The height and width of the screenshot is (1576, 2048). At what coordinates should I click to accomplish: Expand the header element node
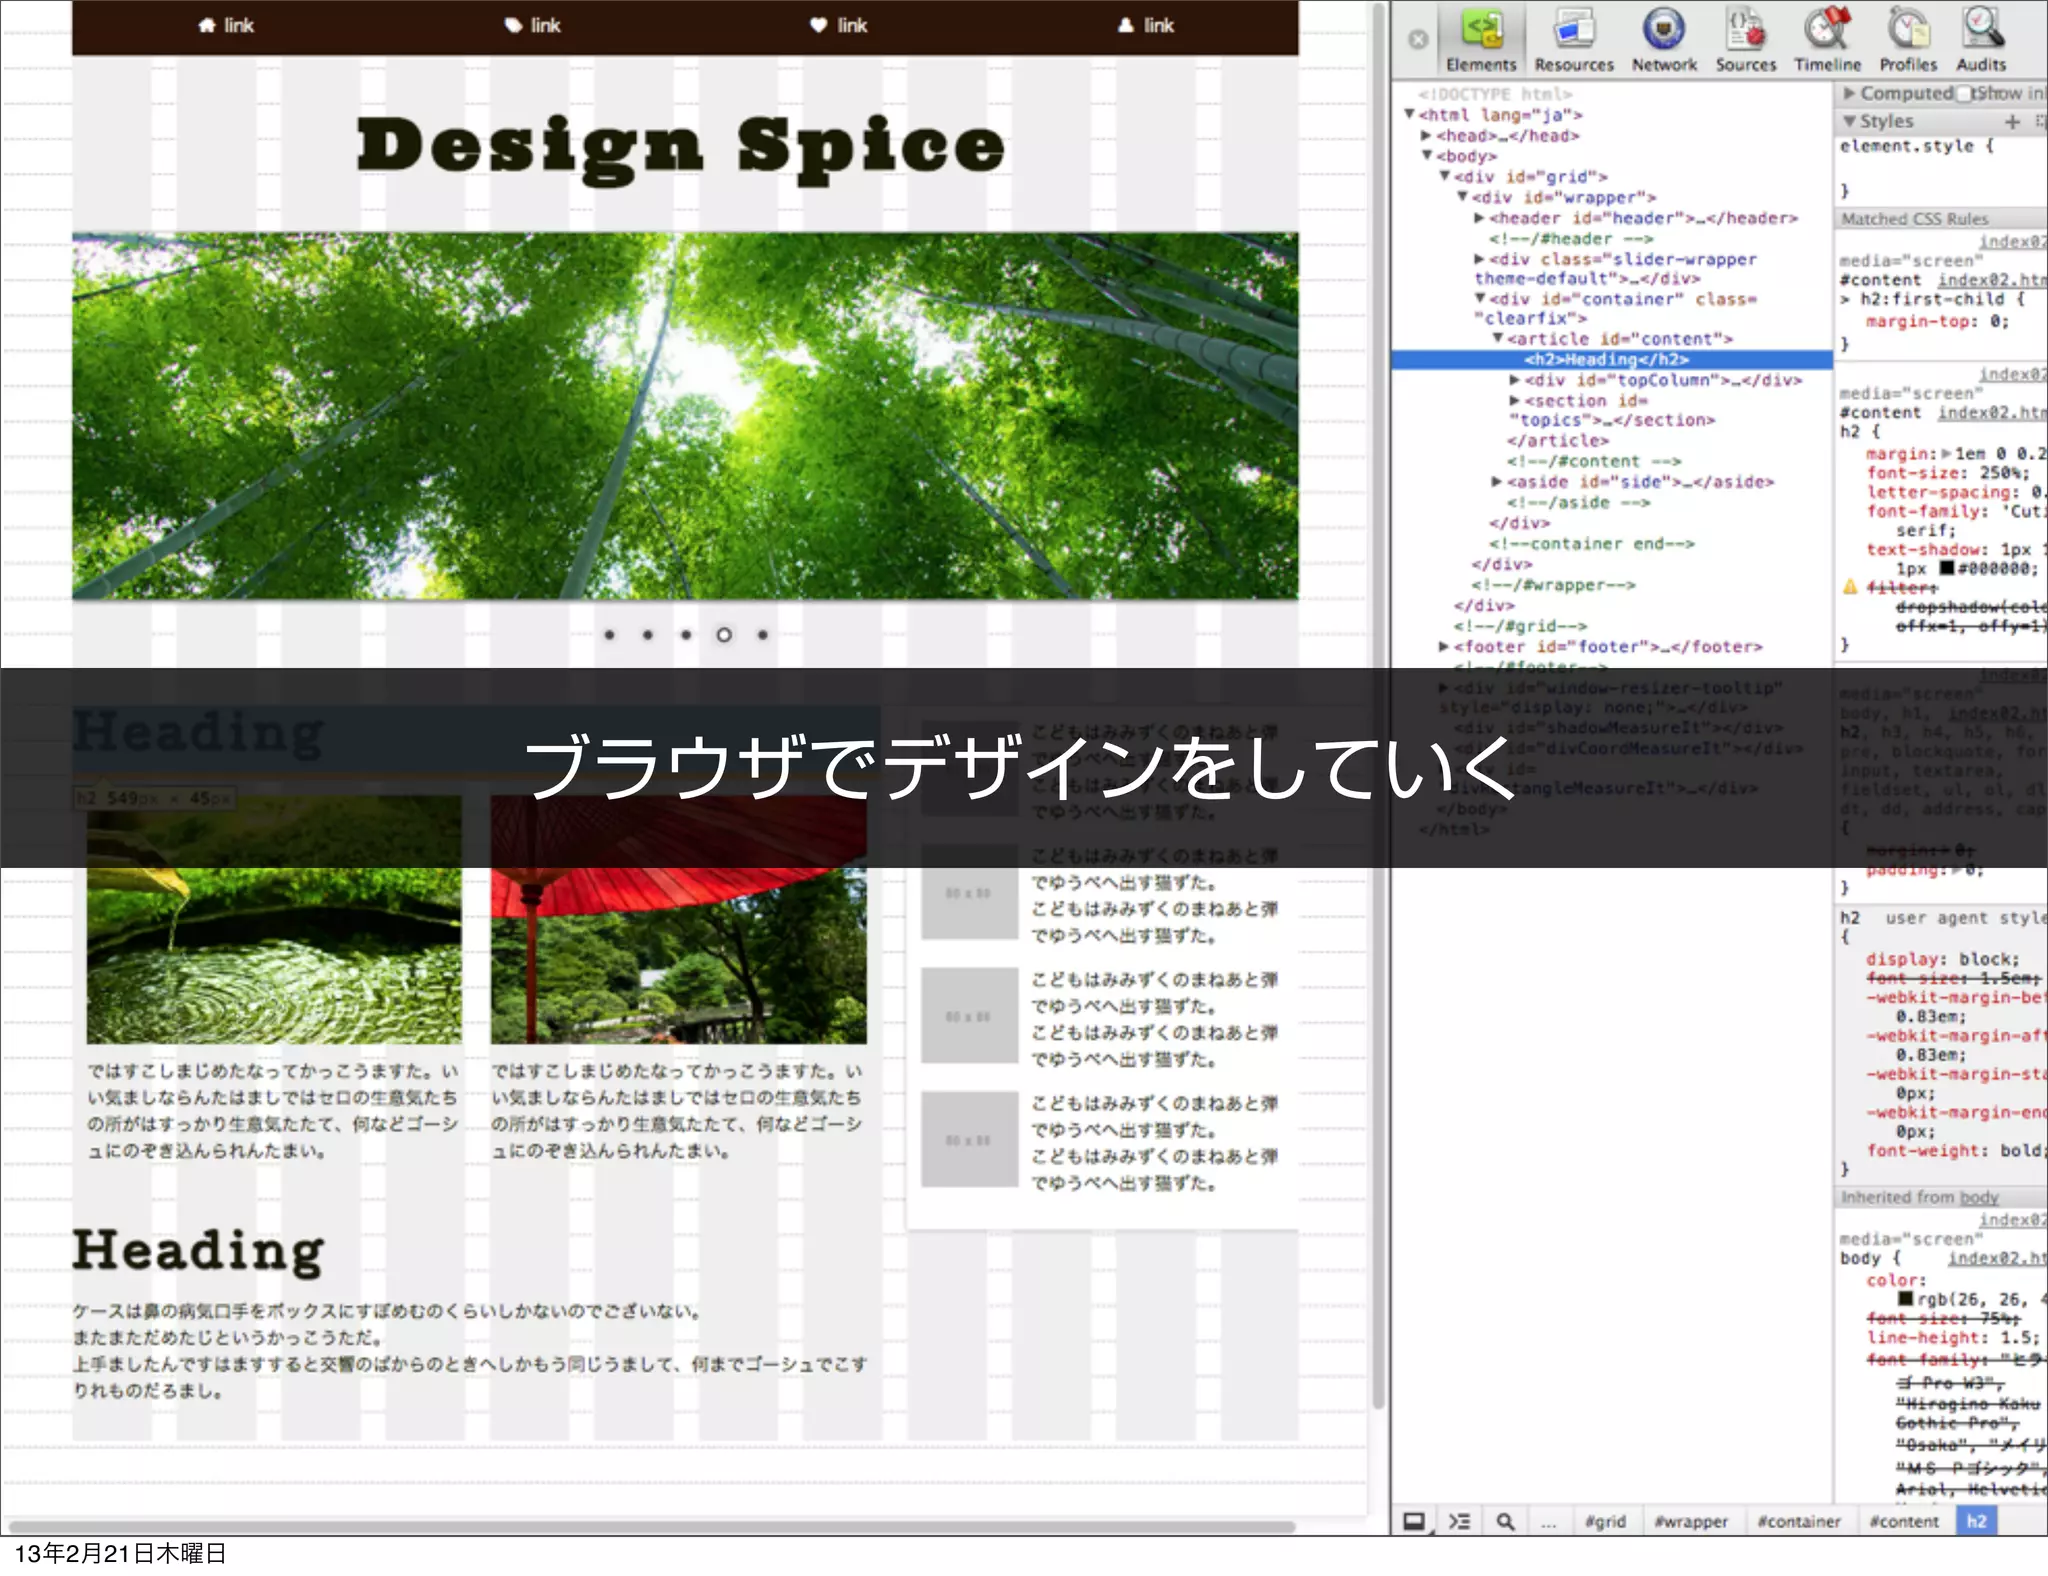(x=1479, y=218)
